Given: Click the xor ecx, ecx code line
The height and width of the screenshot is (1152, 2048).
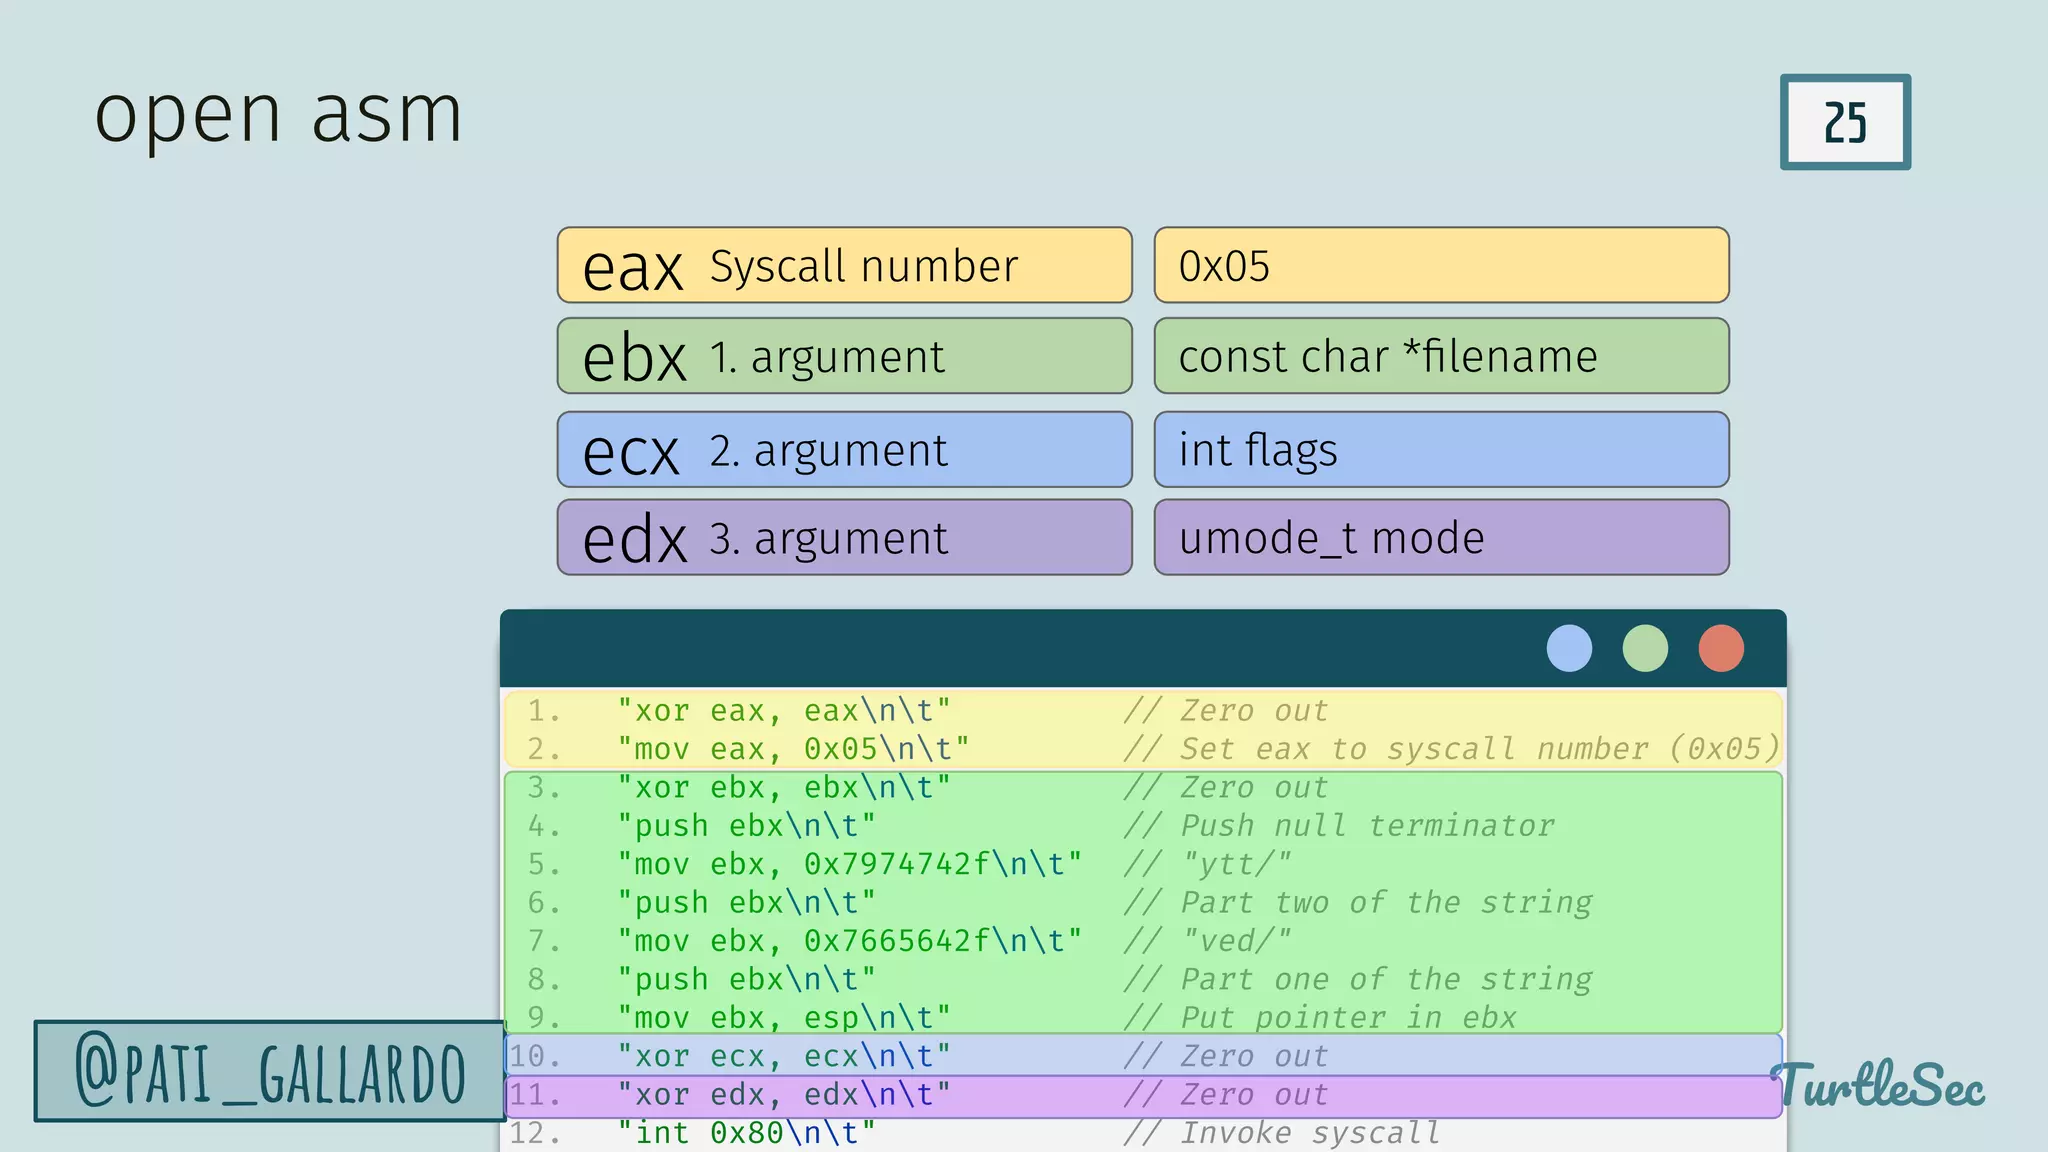Looking at the screenshot, I should click(783, 1056).
